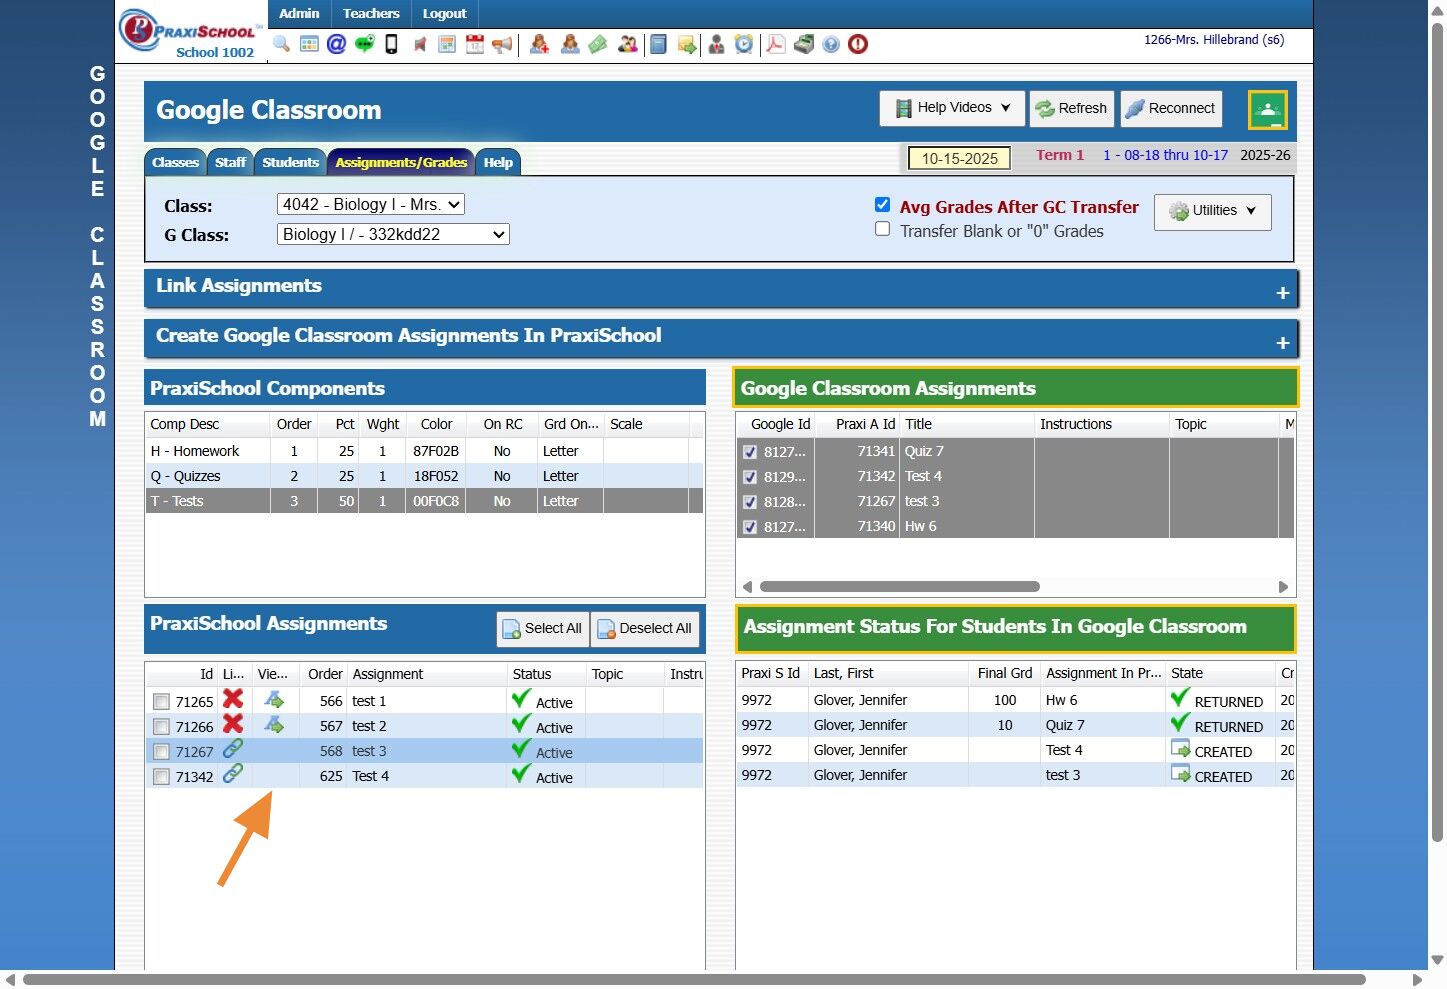Click the alarm clock icon
This screenshot has width=1447, height=989.
pos(744,44)
